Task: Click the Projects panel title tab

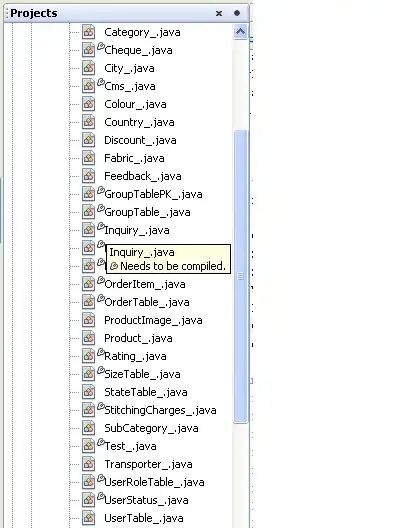Action: [34, 13]
